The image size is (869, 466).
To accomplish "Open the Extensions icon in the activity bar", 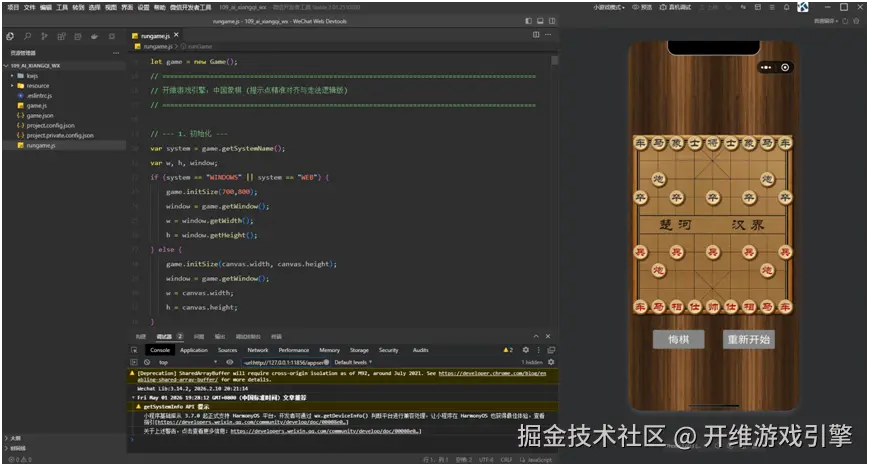I will [x=61, y=36].
